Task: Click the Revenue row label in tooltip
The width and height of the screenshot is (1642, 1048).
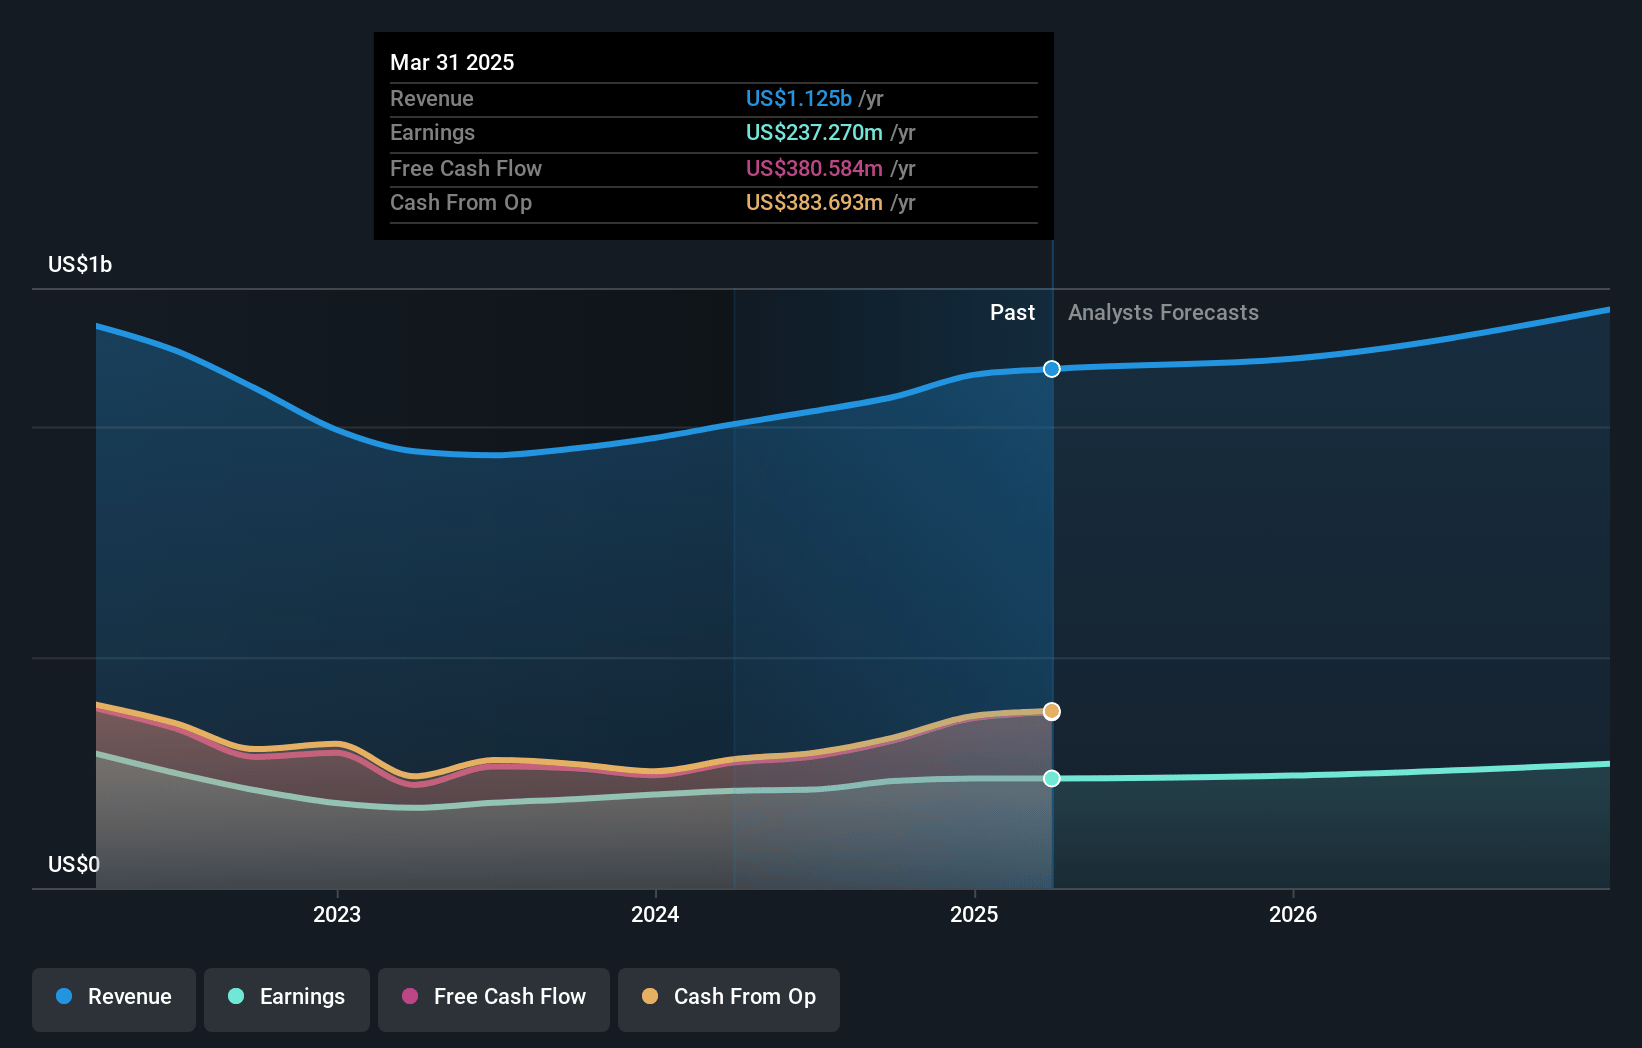Action: pyautogui.click(x=432, y=98)
